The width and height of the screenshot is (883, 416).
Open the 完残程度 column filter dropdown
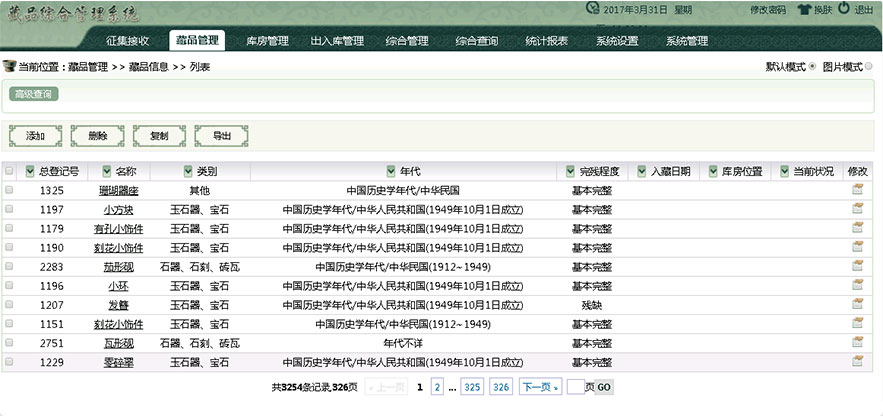pyautogui.click(x=571, y=171)
